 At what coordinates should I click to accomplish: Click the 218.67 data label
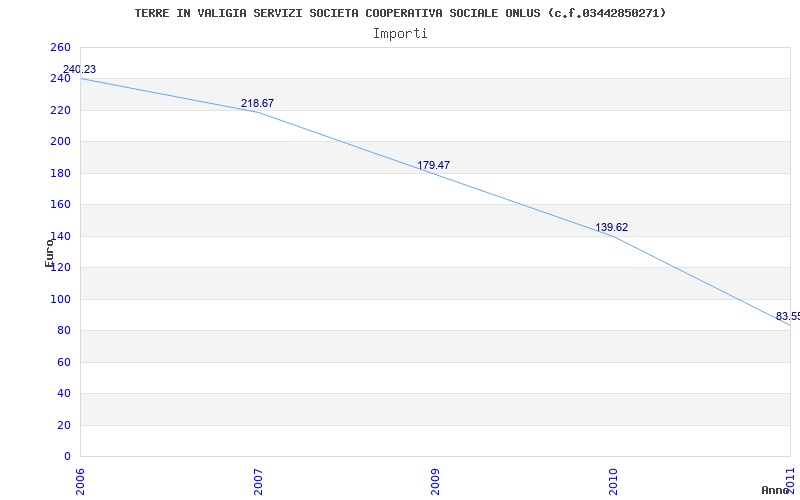tap(257, 103)
